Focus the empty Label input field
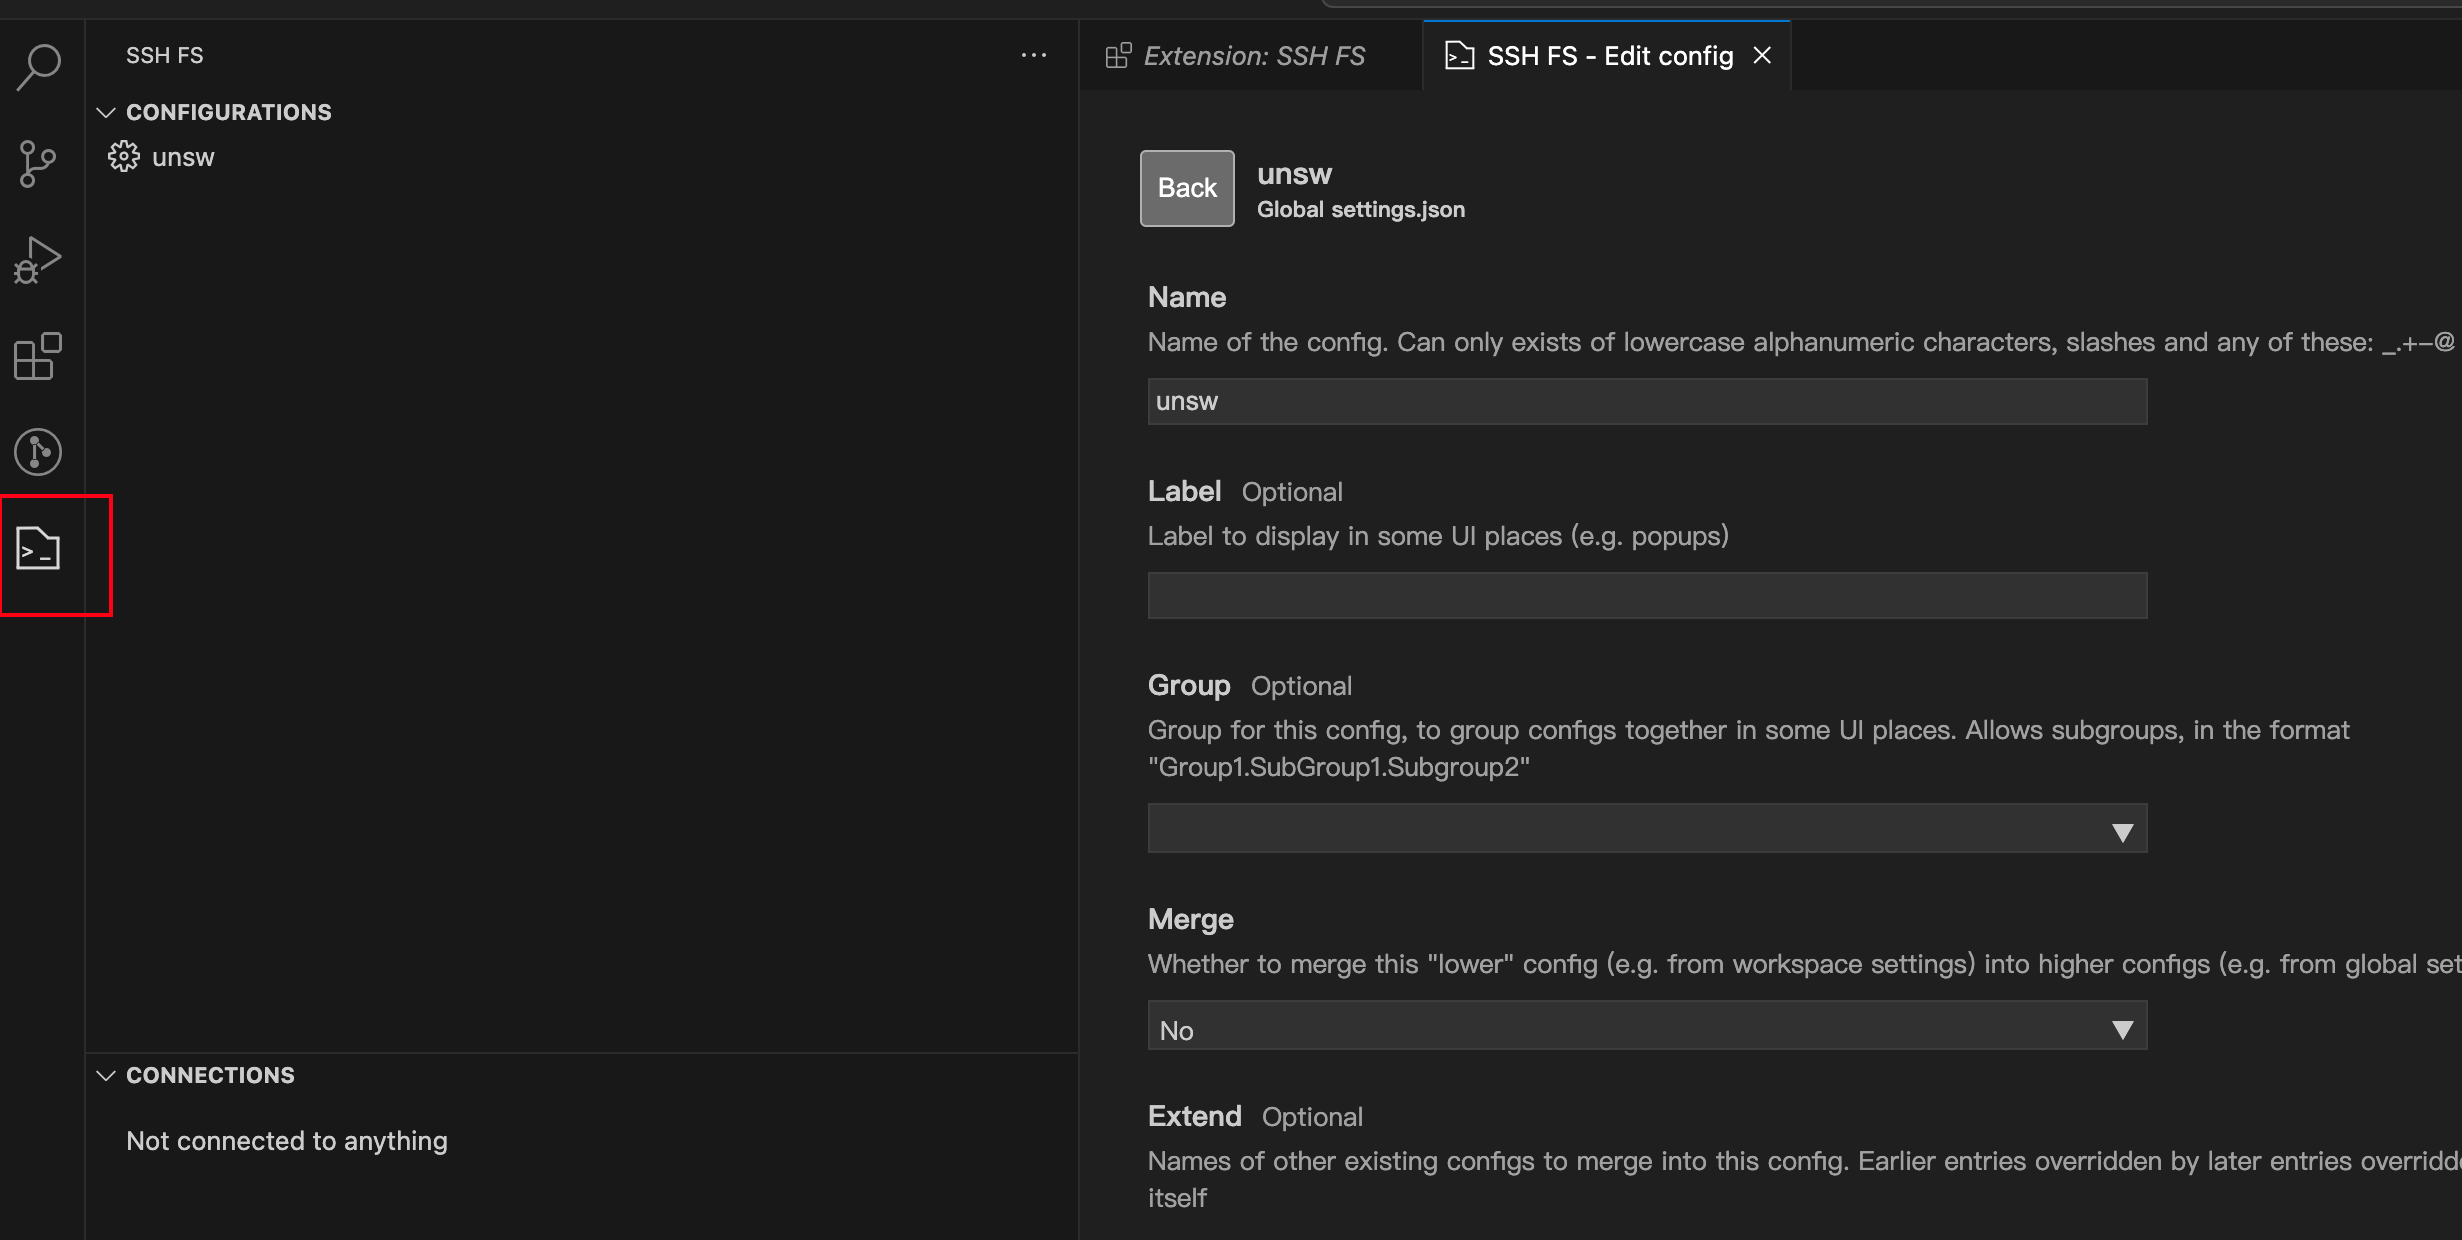2462x1240 pixels. point(1647,595)
